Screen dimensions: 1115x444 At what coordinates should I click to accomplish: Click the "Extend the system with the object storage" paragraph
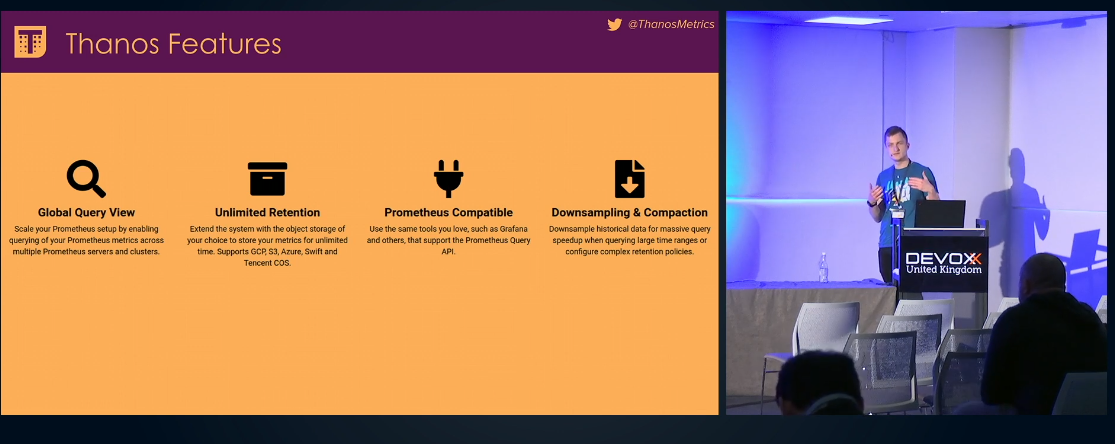pos(267,246)
